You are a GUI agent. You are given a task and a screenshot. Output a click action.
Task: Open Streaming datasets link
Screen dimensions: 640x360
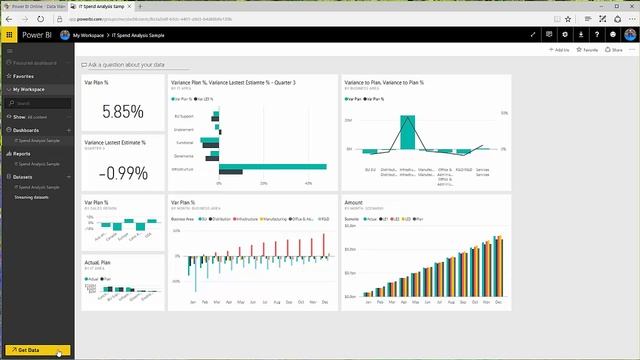tap(31, 198)
